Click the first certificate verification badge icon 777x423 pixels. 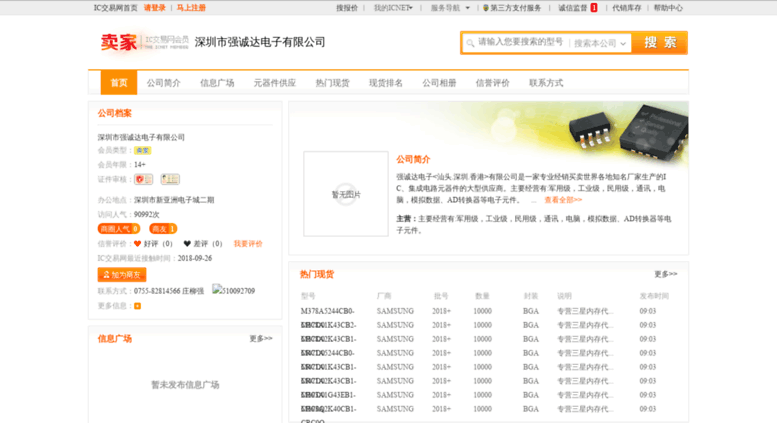tap(143, 179)
